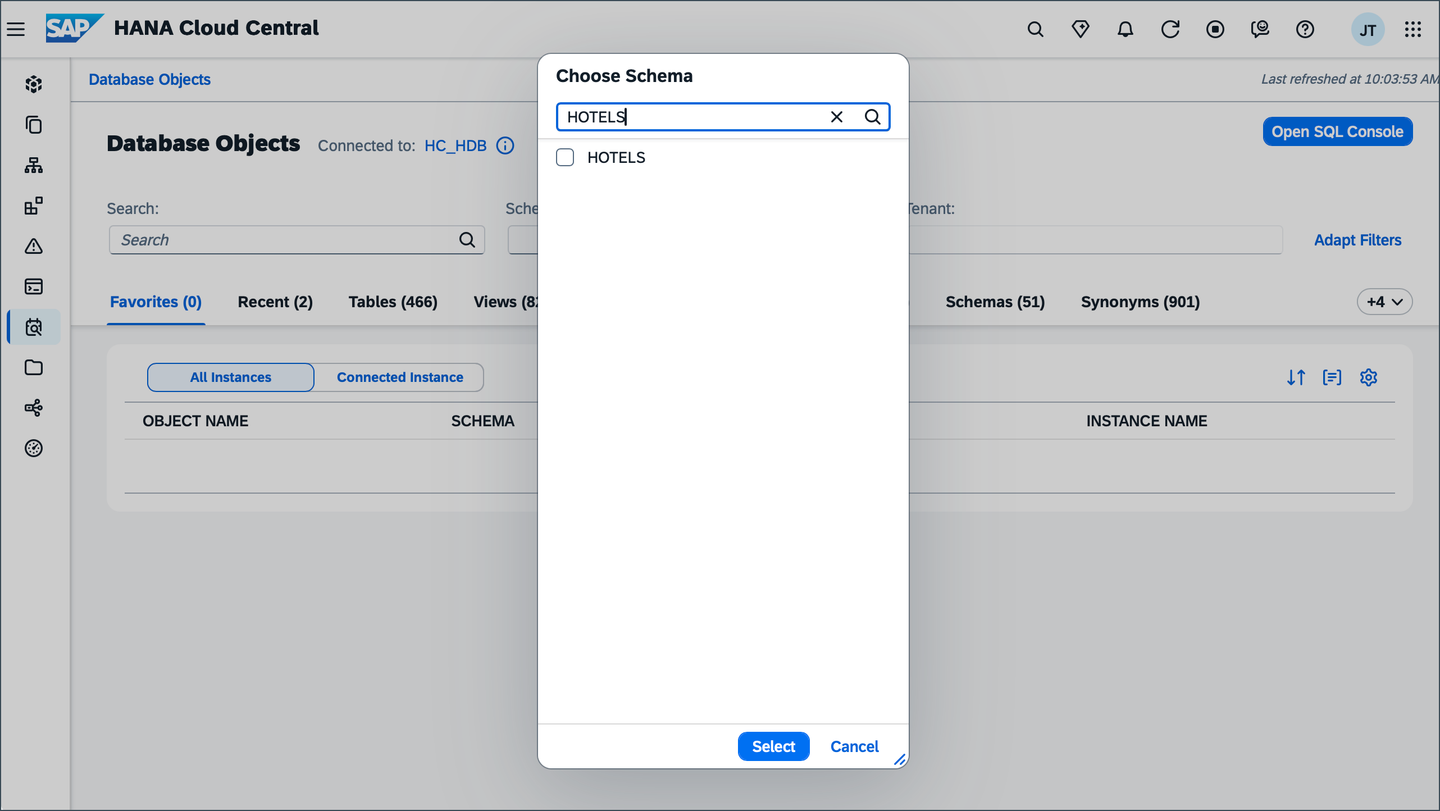Click the magnifier in the main Search field
1440x811 pixels.
(x=467, y=240)
